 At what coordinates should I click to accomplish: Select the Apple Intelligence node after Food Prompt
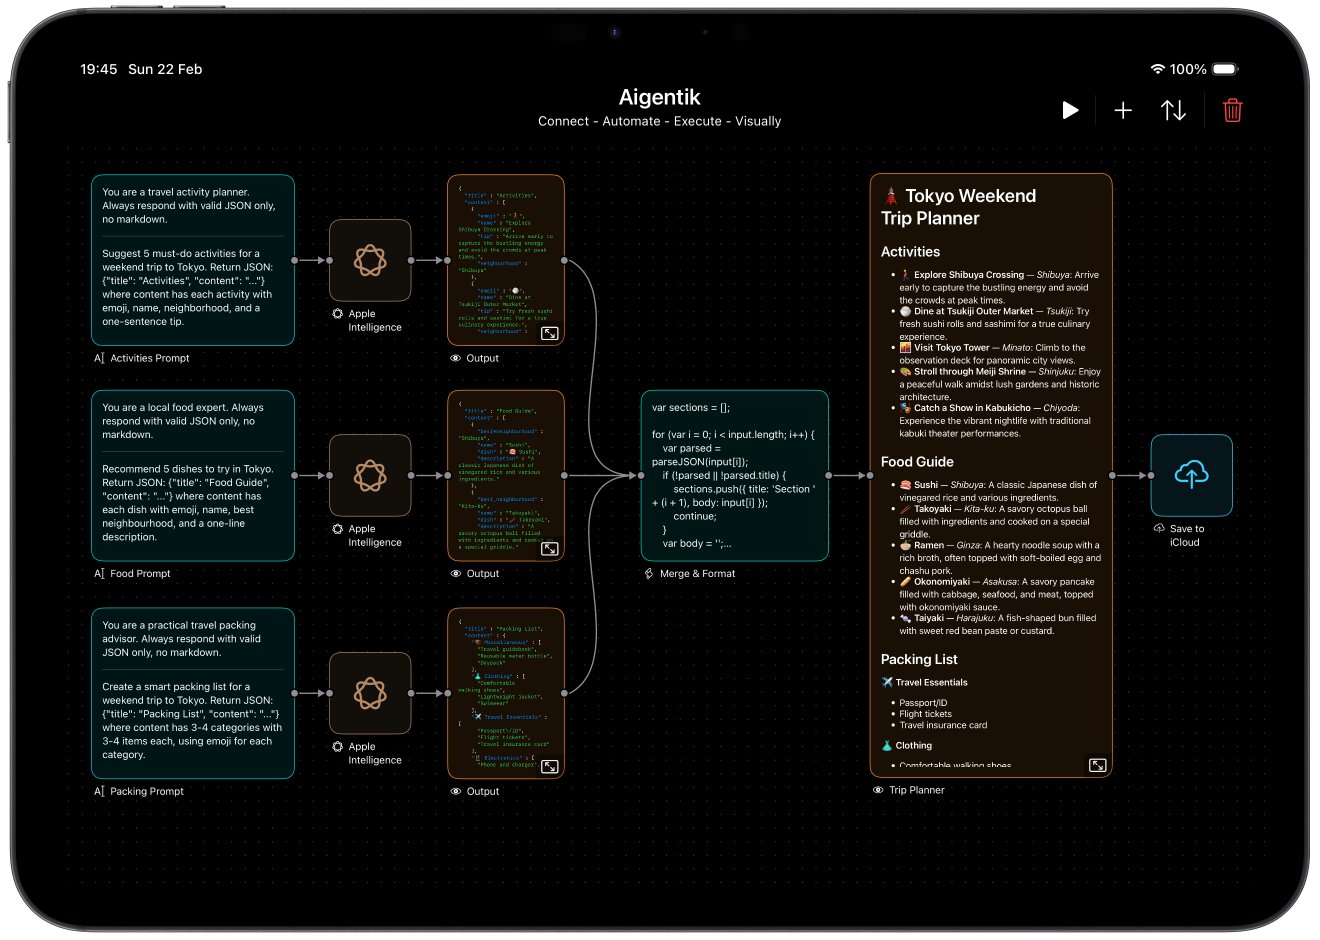(x=370, y=477)
